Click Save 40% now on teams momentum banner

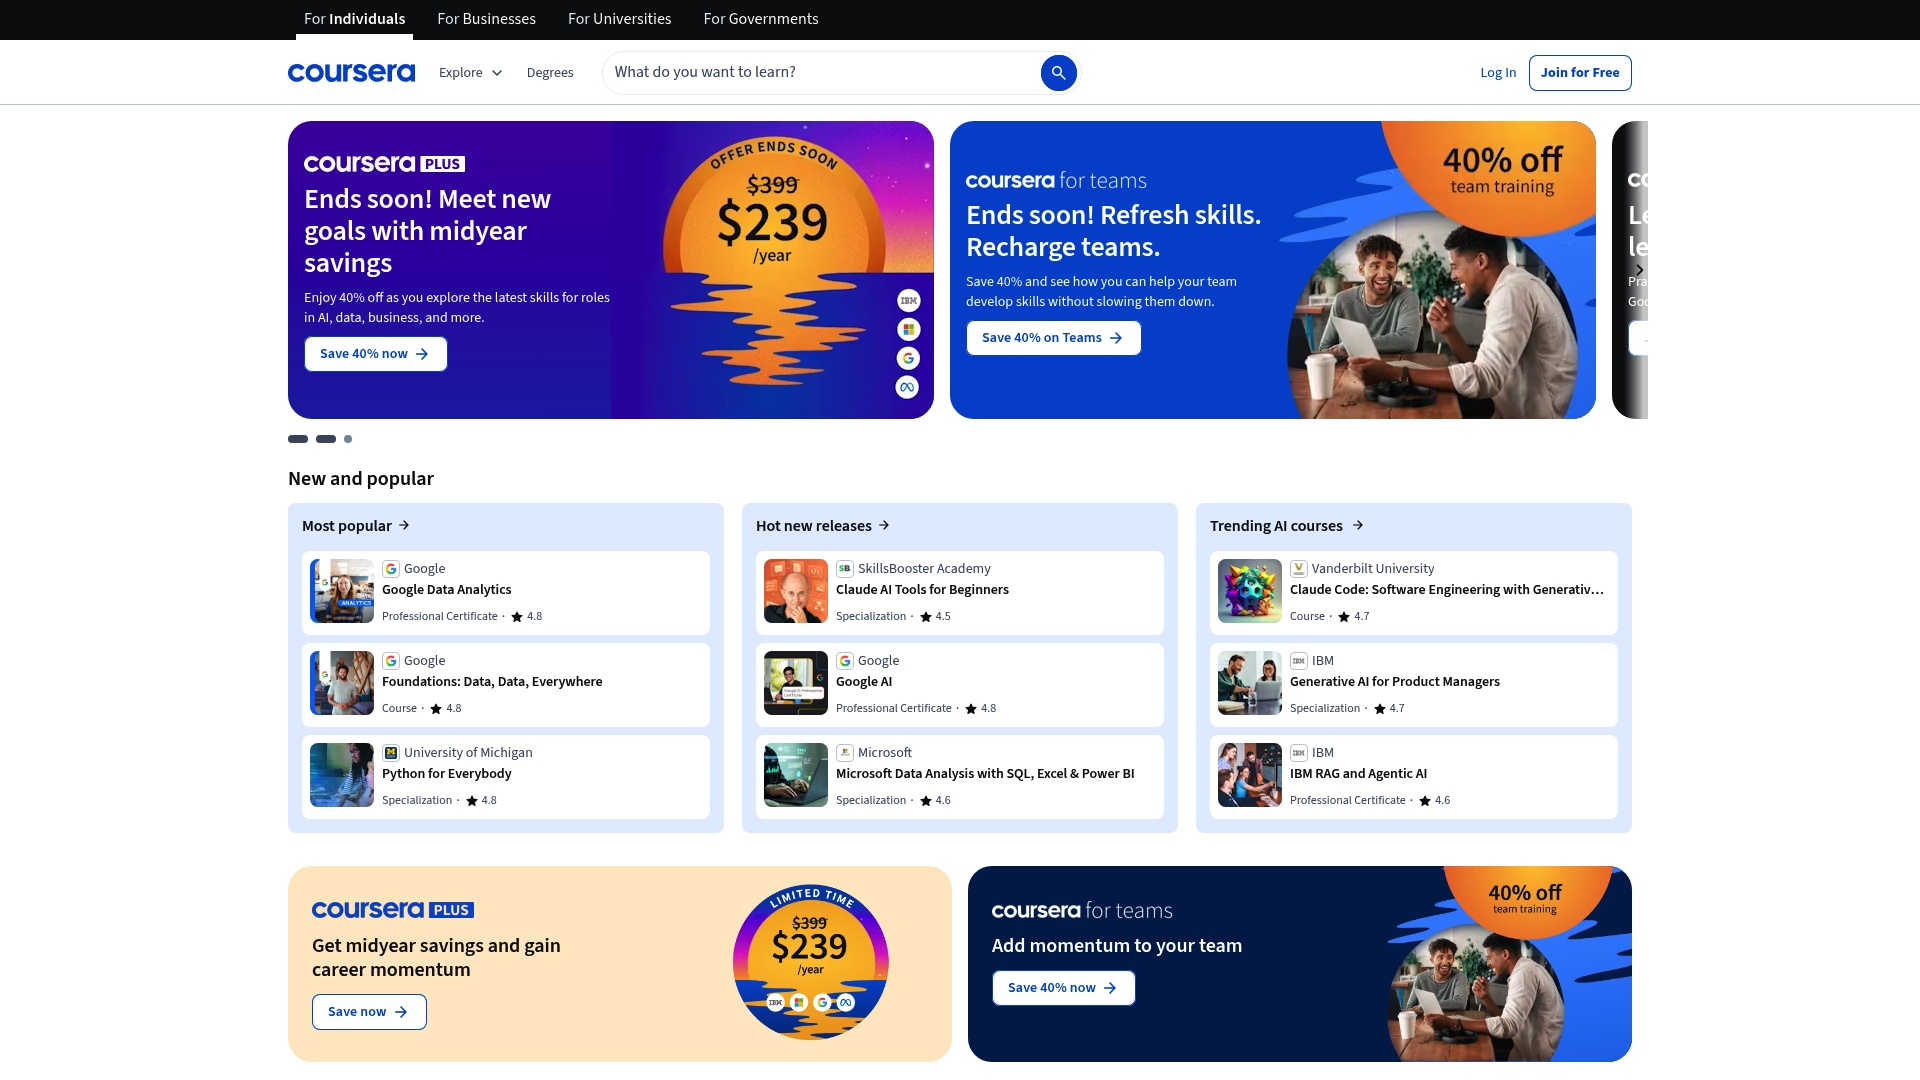1063,988
